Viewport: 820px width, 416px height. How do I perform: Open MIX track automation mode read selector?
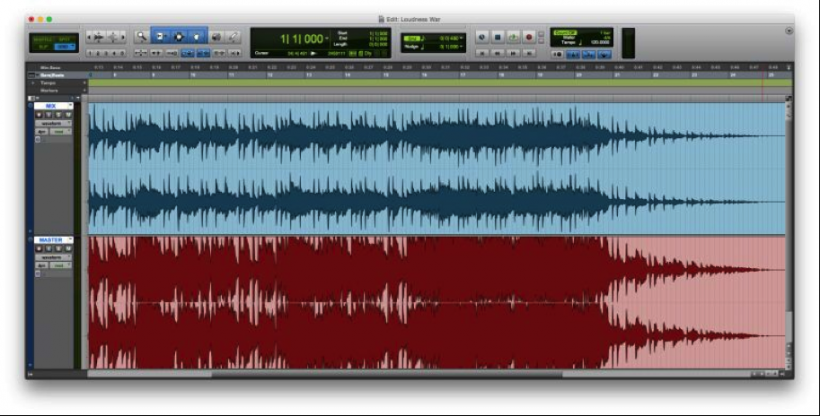tap(61, 132)
